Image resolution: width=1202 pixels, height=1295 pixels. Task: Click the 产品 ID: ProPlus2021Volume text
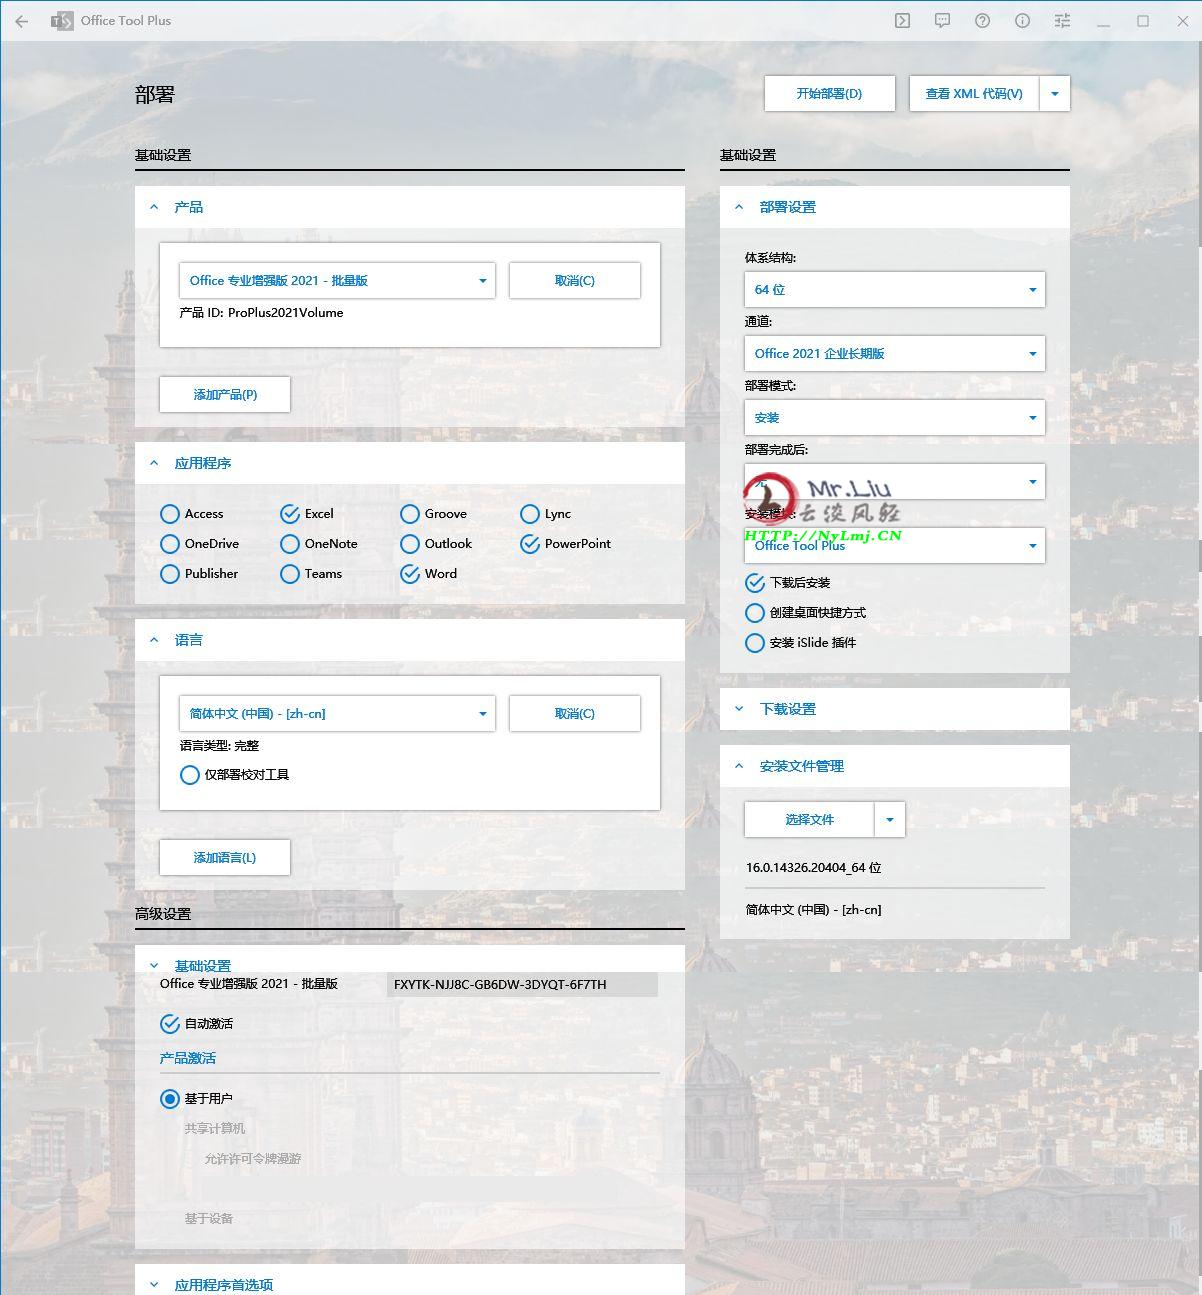coord(262,313)
